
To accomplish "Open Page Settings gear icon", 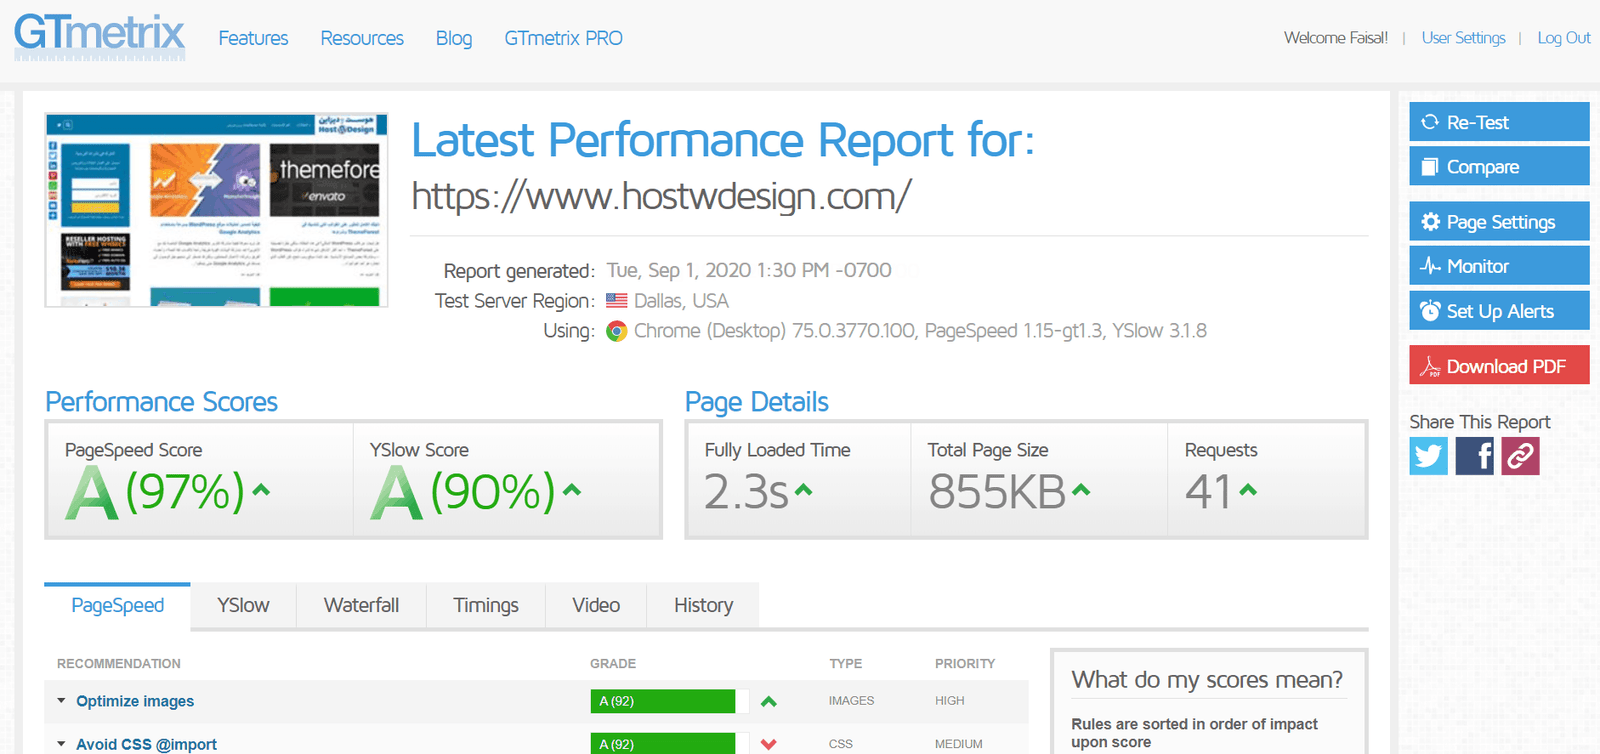I will pos(1431,222).
